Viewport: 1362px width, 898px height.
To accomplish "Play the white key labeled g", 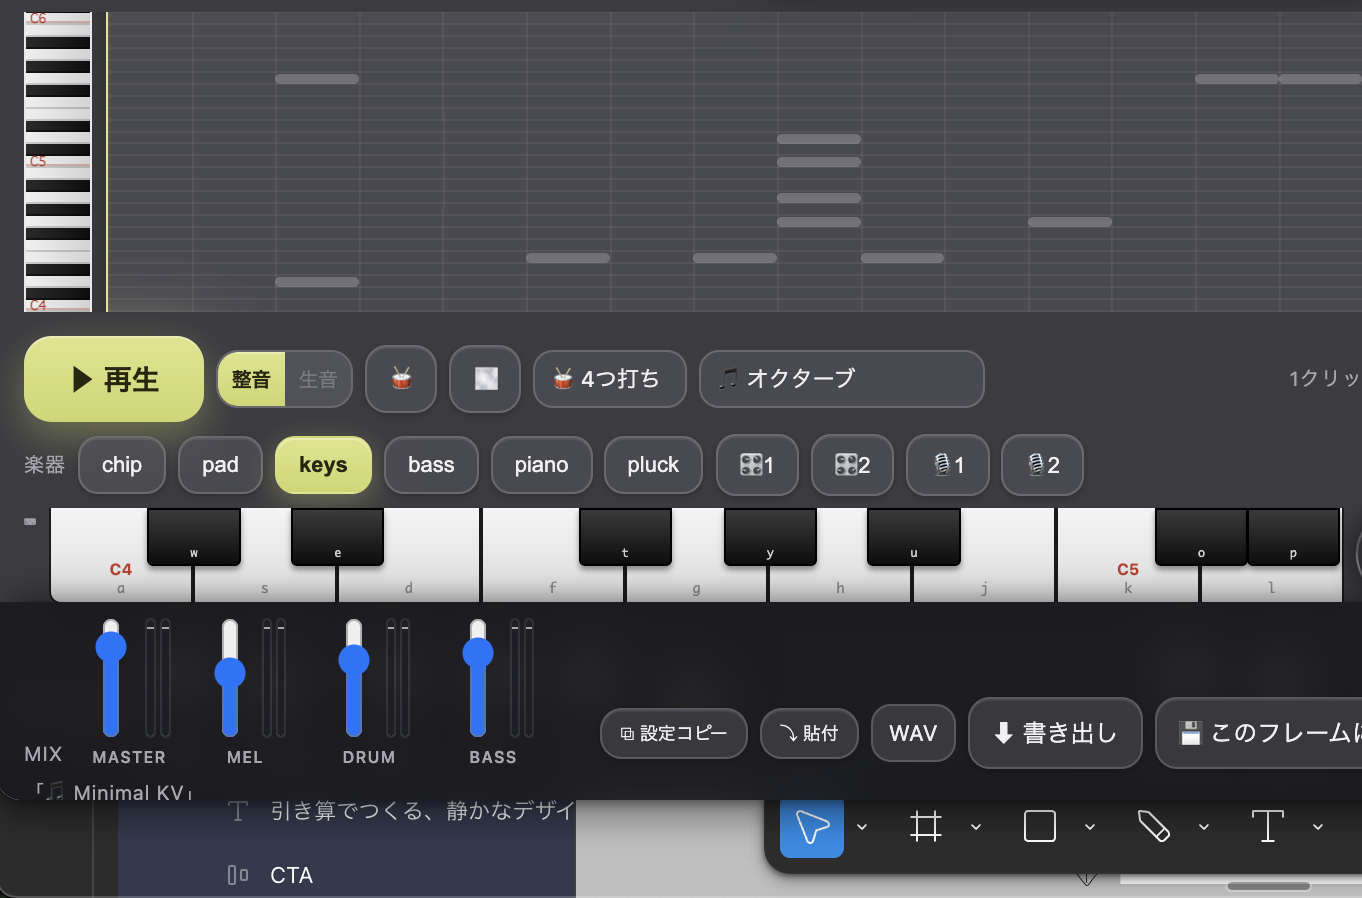I will (696, 583).
